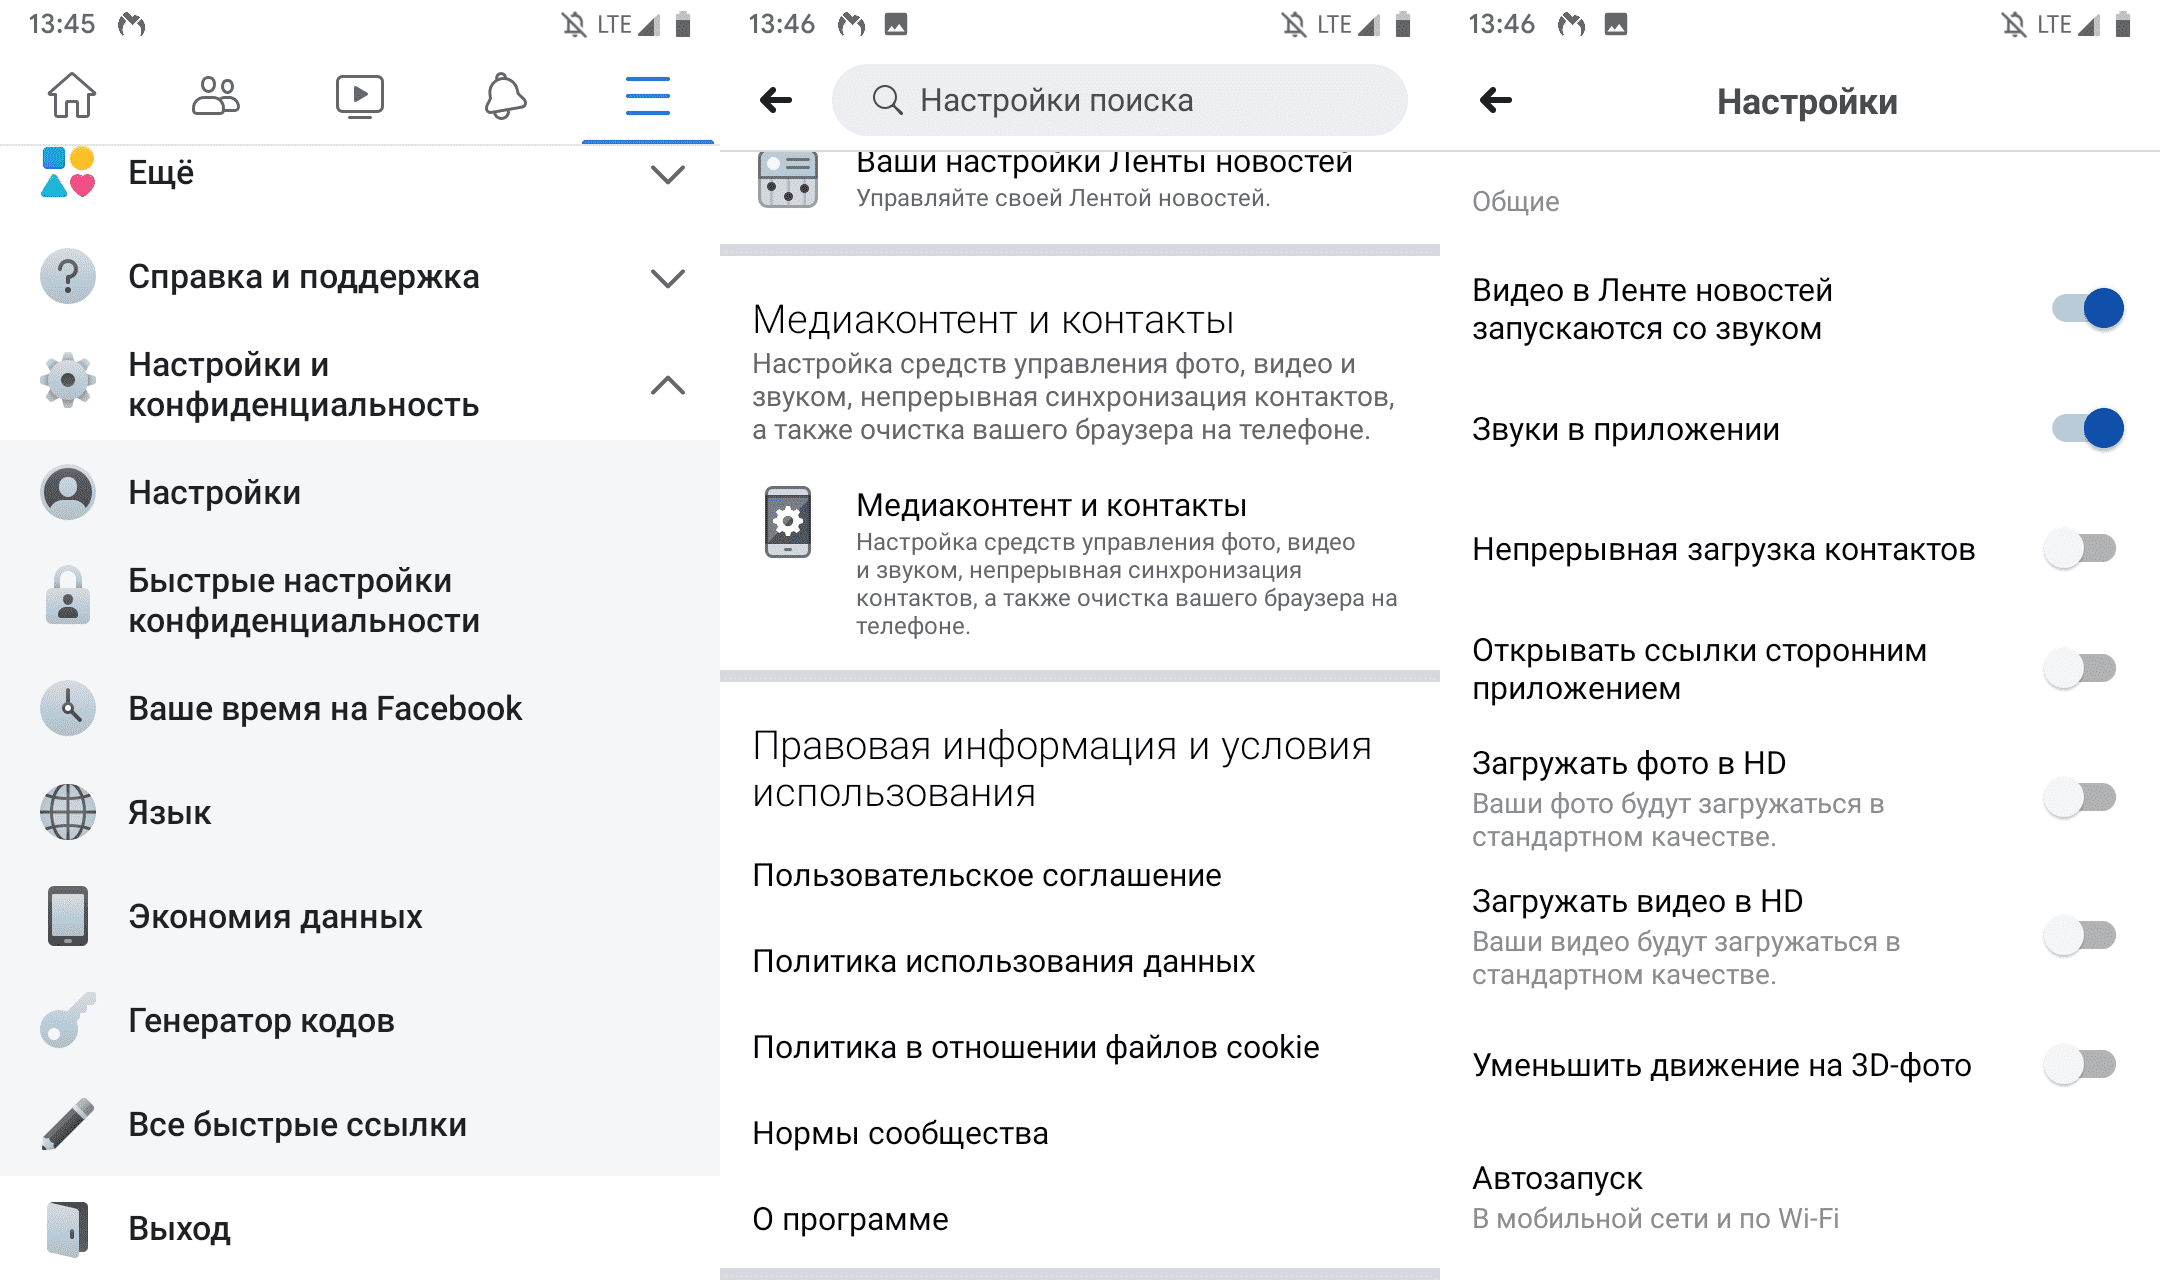Tap the muted notifications bell in left status bar
The width and height of the screenshot is (2160, 1280).
(x=574, y=24)
